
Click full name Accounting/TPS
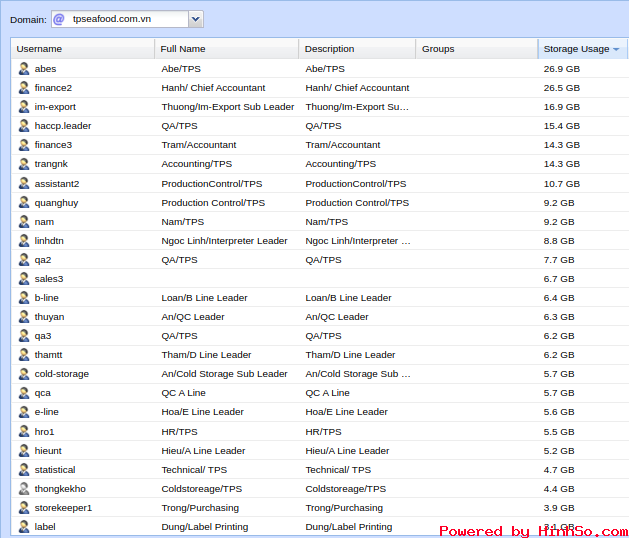(x=197, y=164)
